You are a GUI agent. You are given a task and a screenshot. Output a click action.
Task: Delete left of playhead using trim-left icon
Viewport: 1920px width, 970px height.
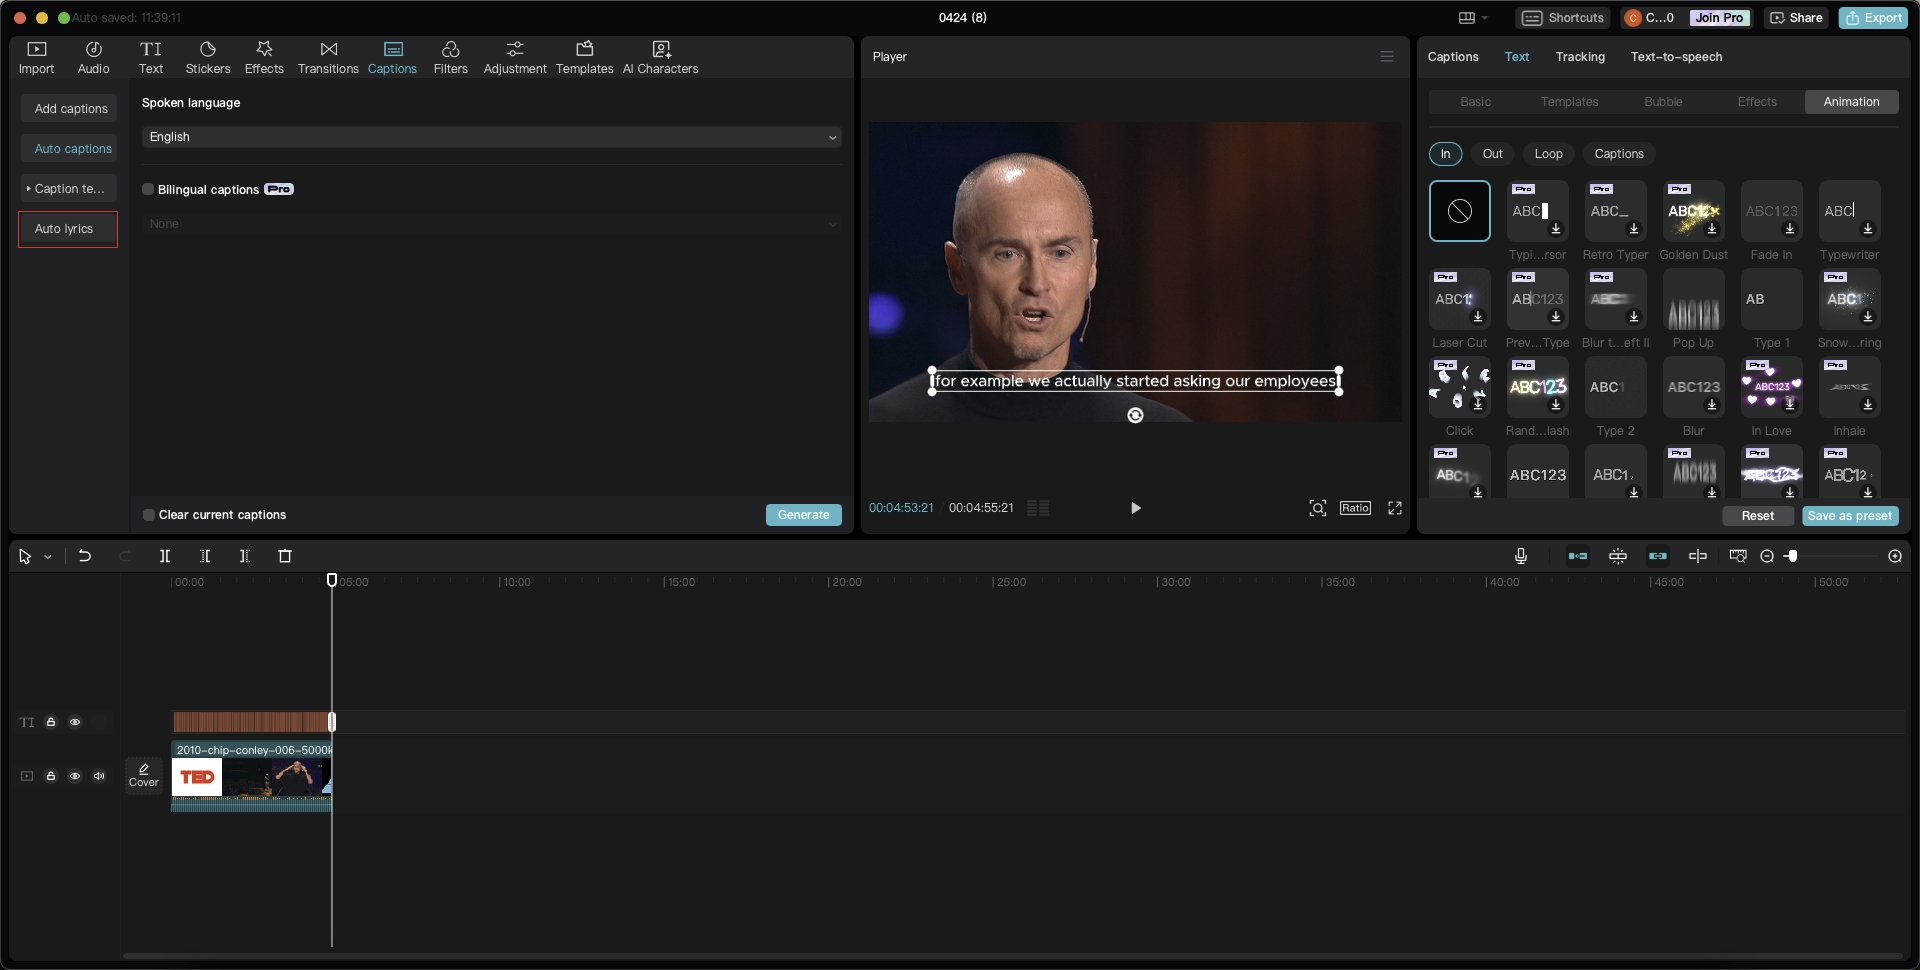pos(205,556)
